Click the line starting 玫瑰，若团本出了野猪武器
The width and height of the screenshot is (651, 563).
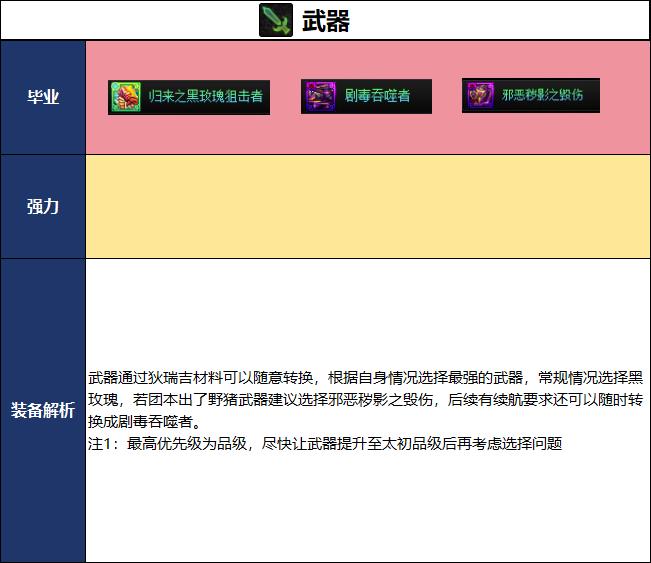365,400
